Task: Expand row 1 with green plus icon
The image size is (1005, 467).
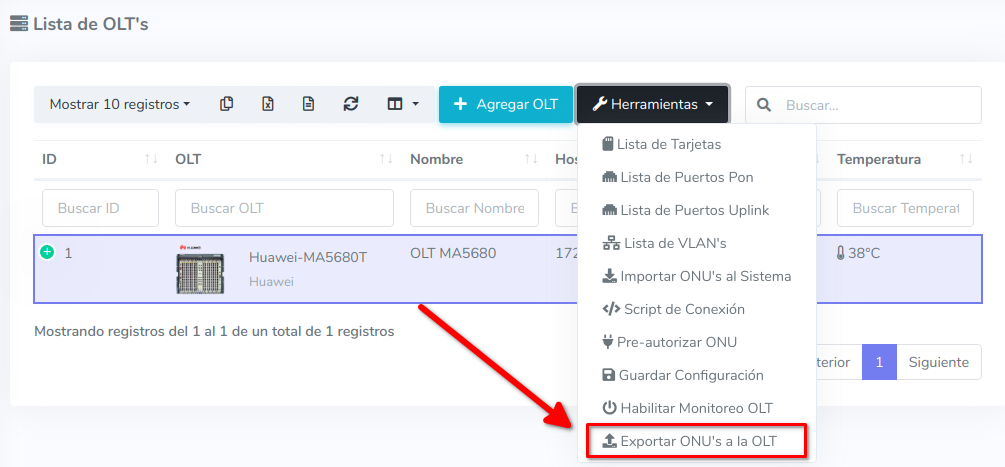Action: coord(47,252)
